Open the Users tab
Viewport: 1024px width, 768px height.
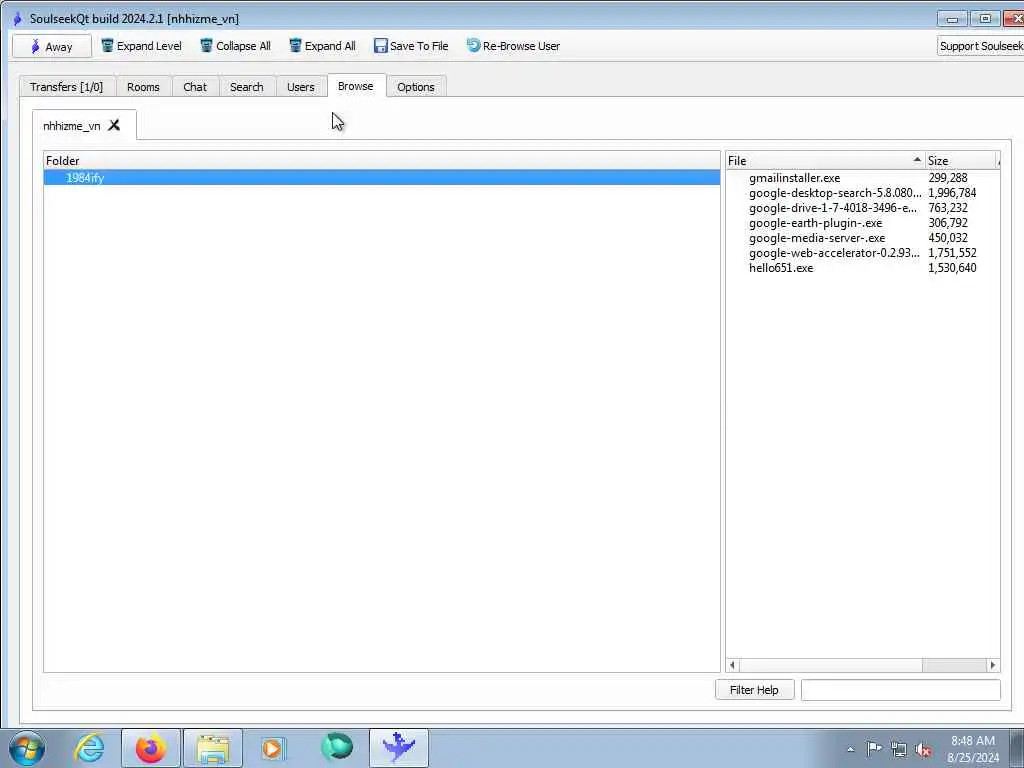click(x=300, y=87)
